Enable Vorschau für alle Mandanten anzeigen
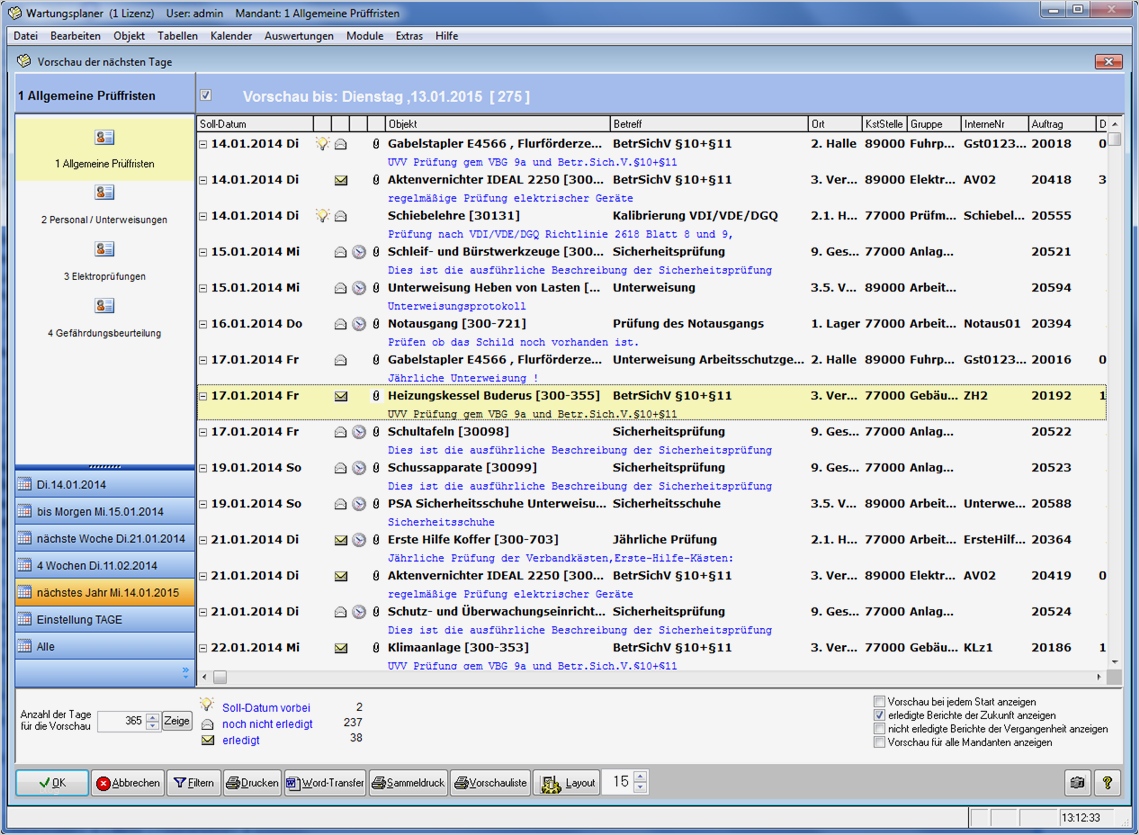 (877, 740)
